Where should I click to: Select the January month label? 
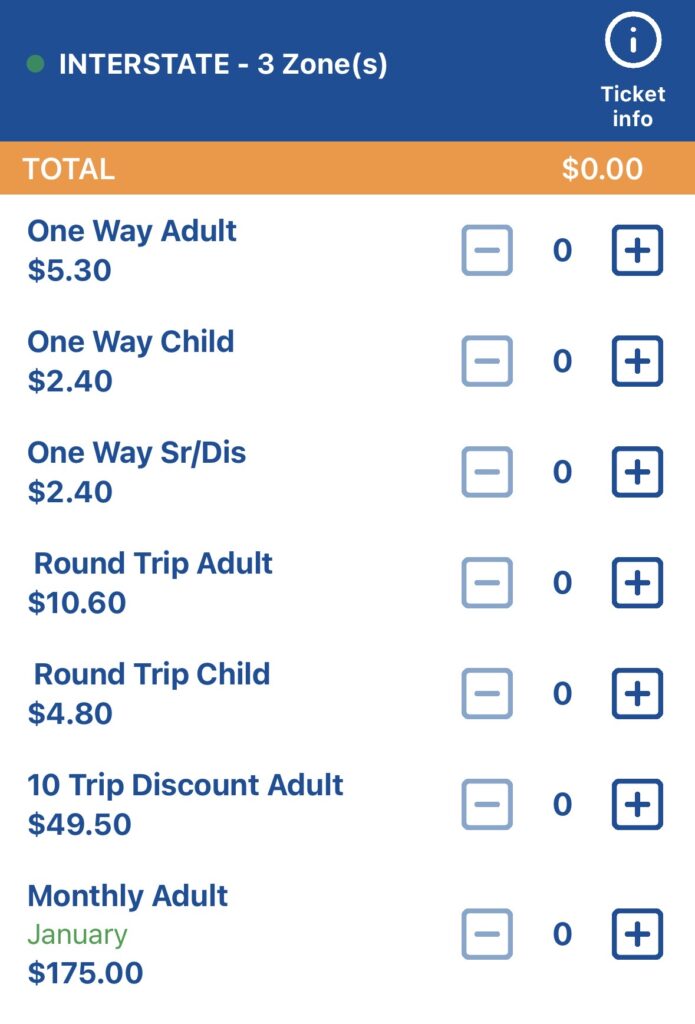point(77,935)
